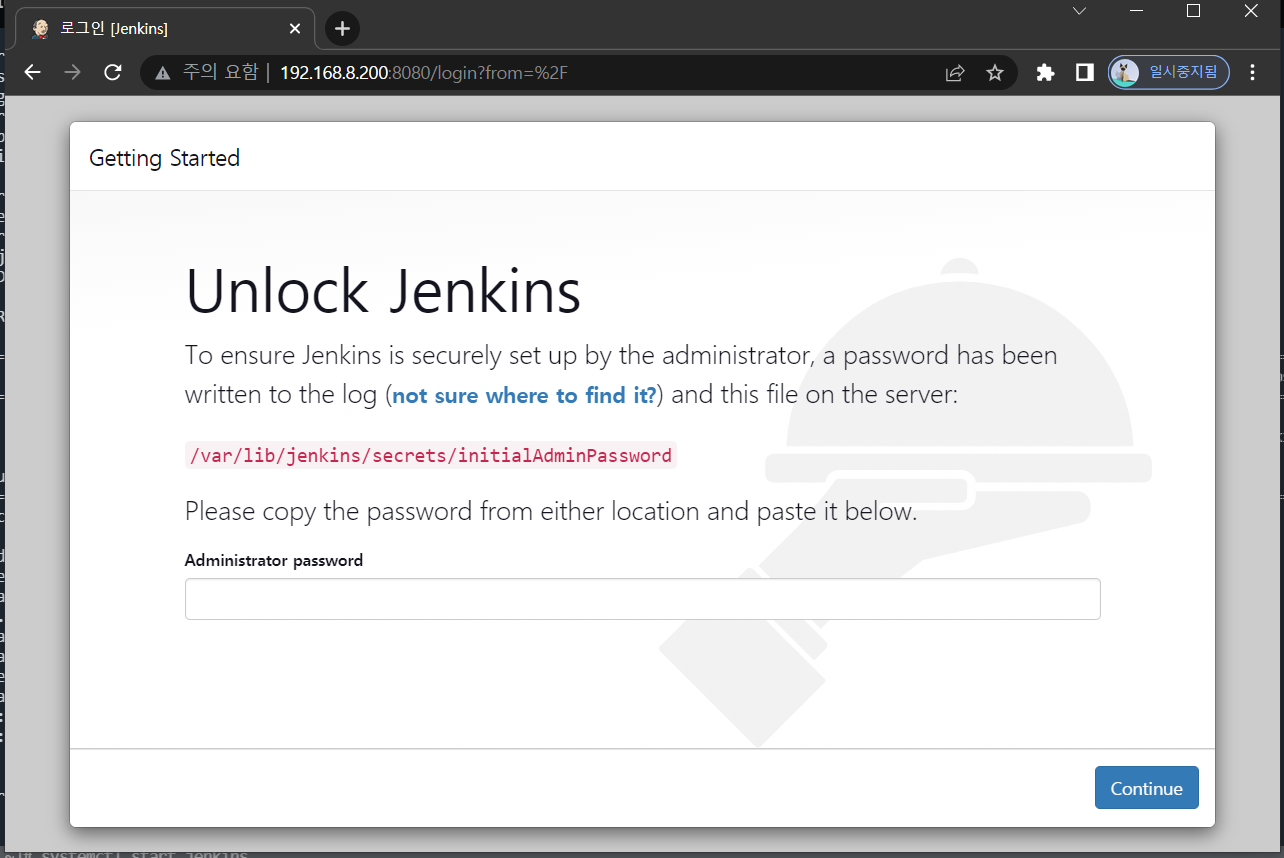Open the browser side panel icon
This screenshot has width=1284, height=858.
(1084, 72)
